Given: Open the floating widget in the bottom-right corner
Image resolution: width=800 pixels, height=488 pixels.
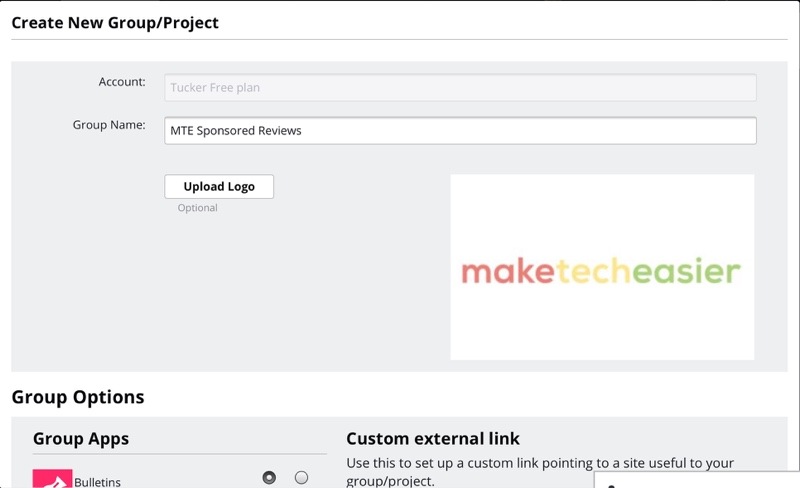Looking at the screenshot, I should pos(697,480).
